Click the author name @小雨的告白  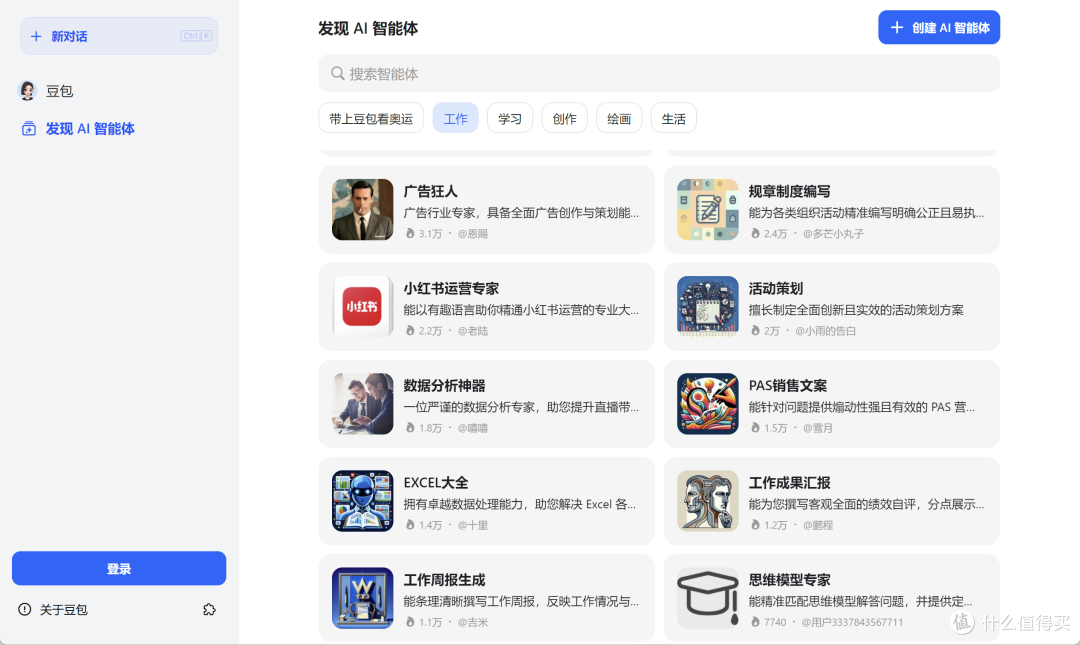[x=825, y=331]
